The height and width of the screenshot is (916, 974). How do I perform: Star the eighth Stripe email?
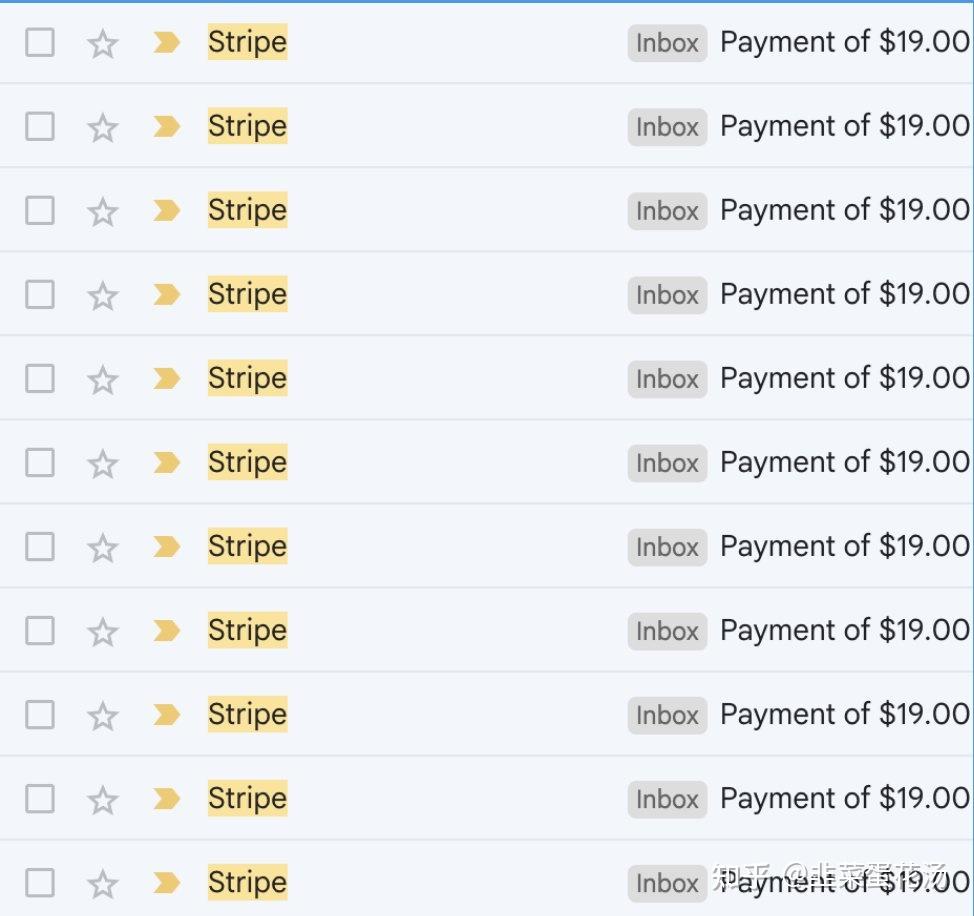click(x=103, y=631)
